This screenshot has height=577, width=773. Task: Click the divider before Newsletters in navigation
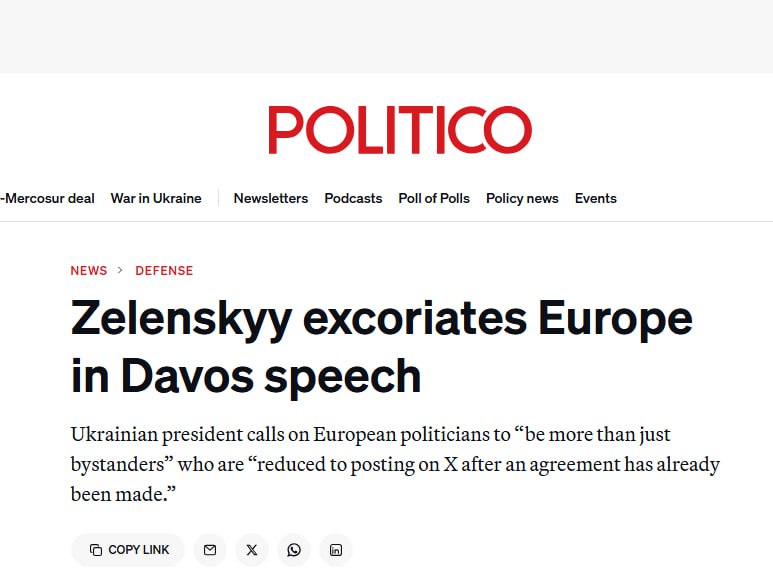[218, 198]
